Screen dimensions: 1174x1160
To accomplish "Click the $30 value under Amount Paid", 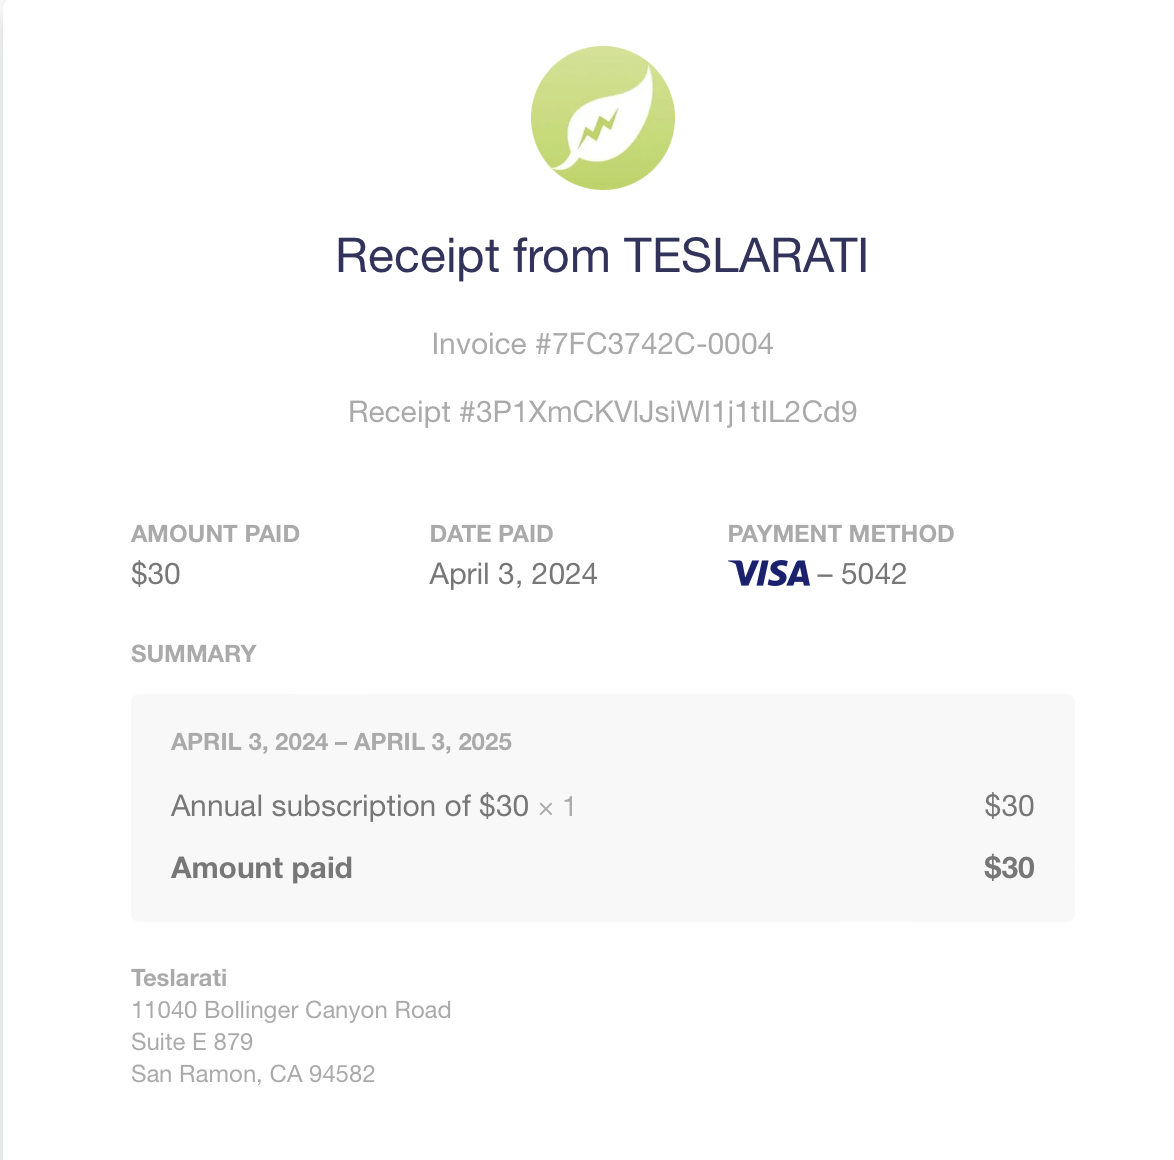I will point(156,574).
